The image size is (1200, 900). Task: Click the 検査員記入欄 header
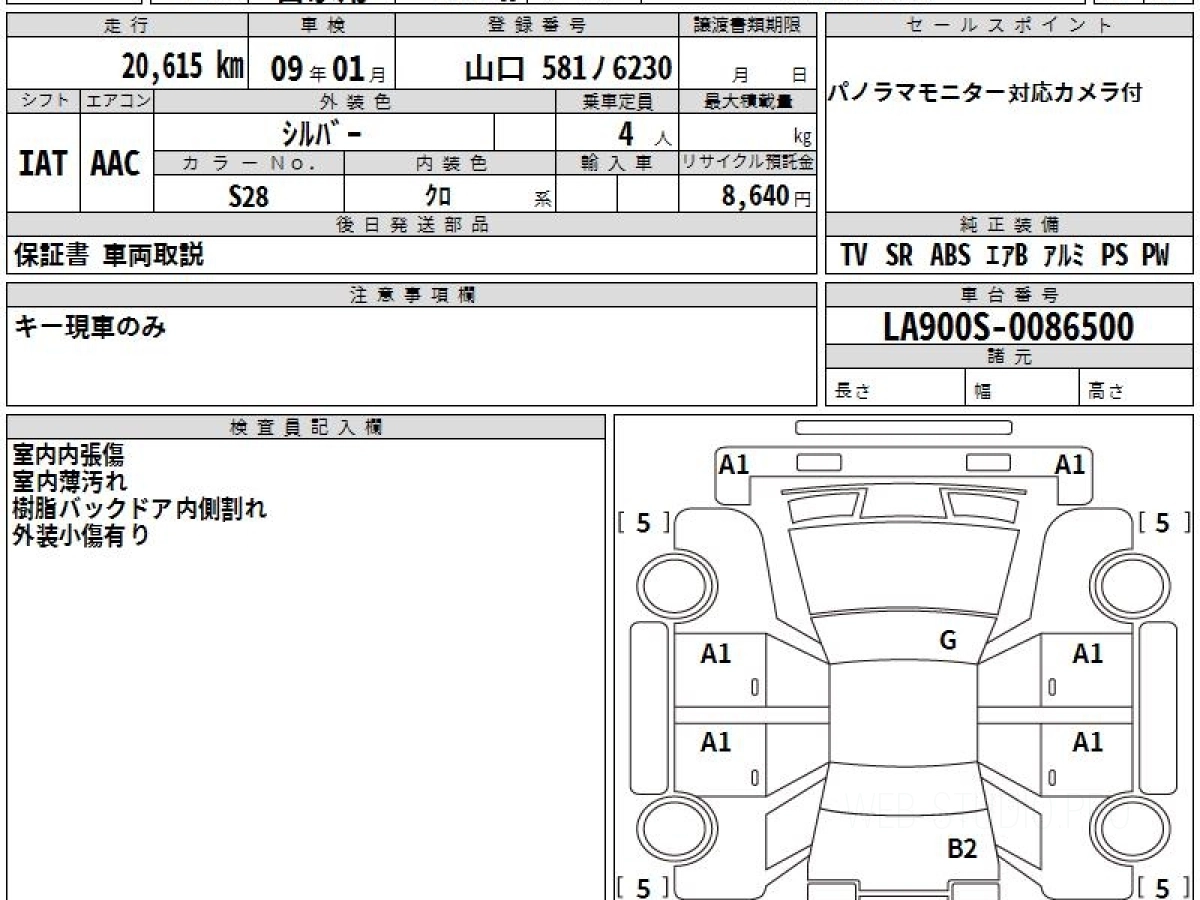point(306,427)
